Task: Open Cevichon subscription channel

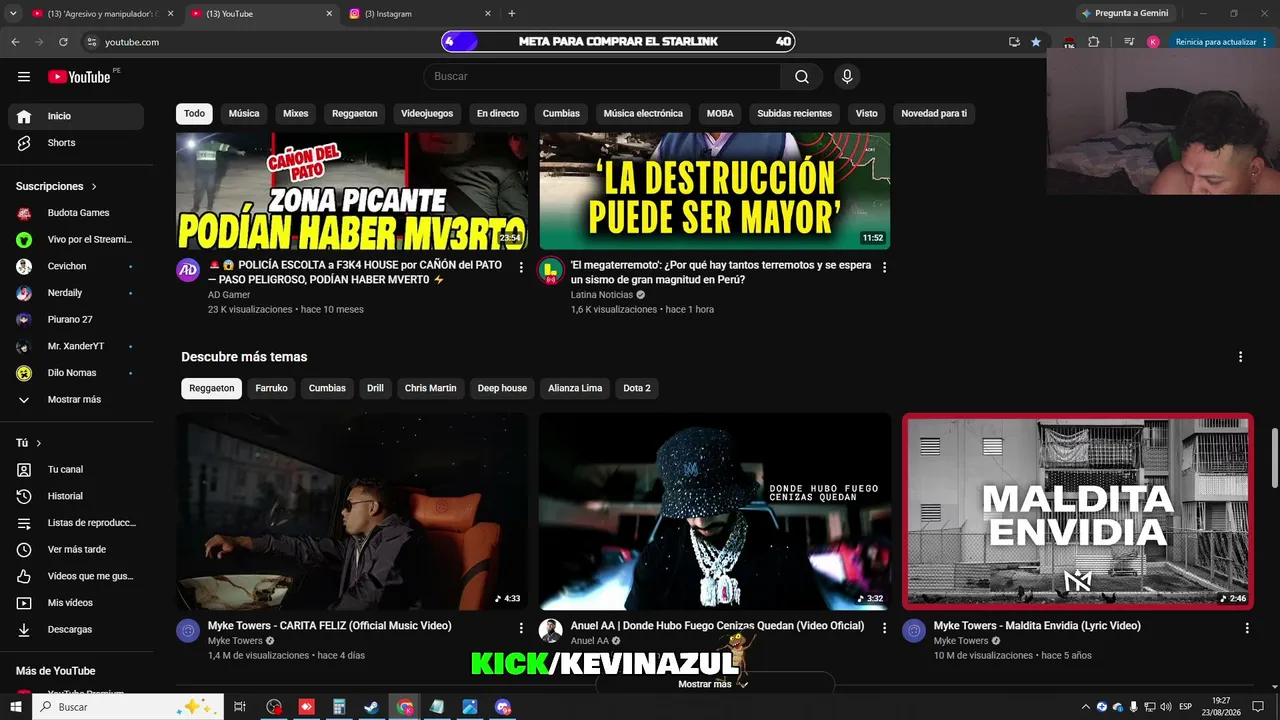Action: [76, 266]
